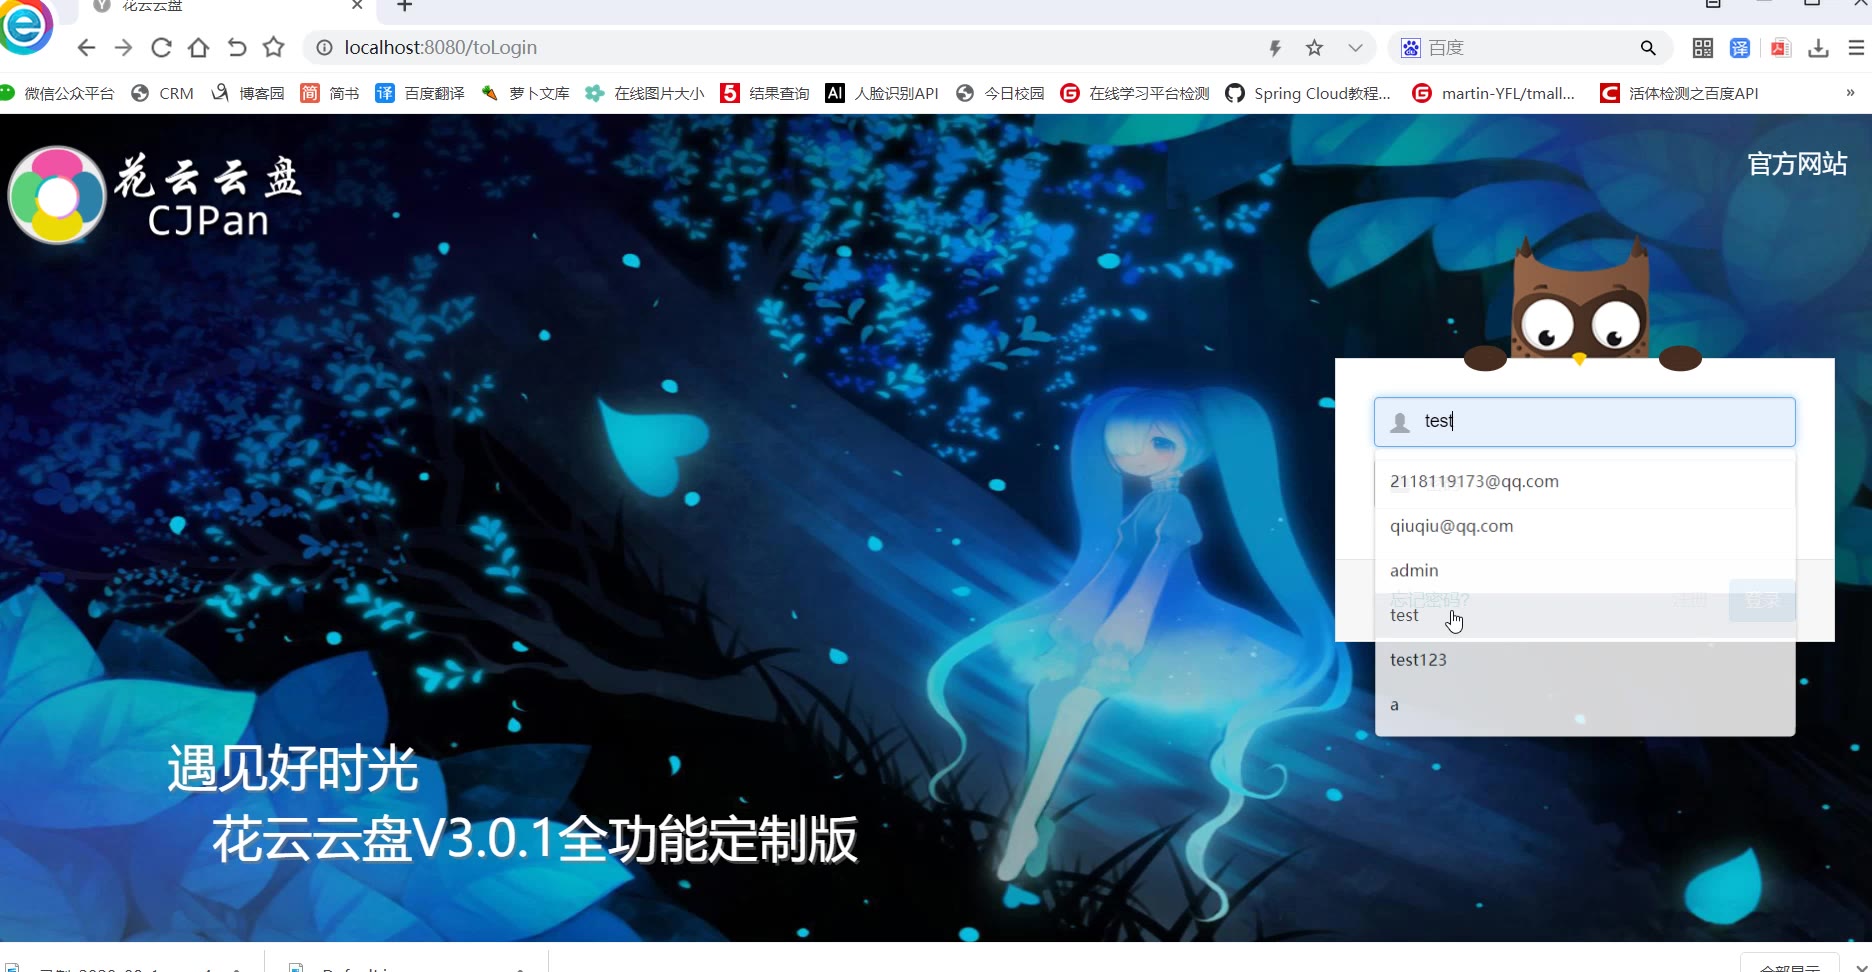This screenshot has height=972, width=1872.
Task: Go back with the browser back arrow
Action: [86, 48]
